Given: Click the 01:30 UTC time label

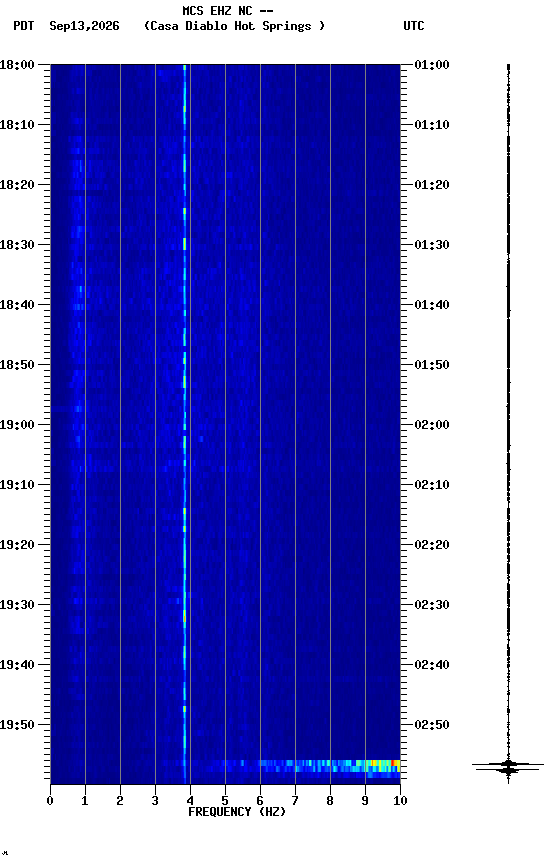Looking at the screenshot, I should click(x=432, y=245).
